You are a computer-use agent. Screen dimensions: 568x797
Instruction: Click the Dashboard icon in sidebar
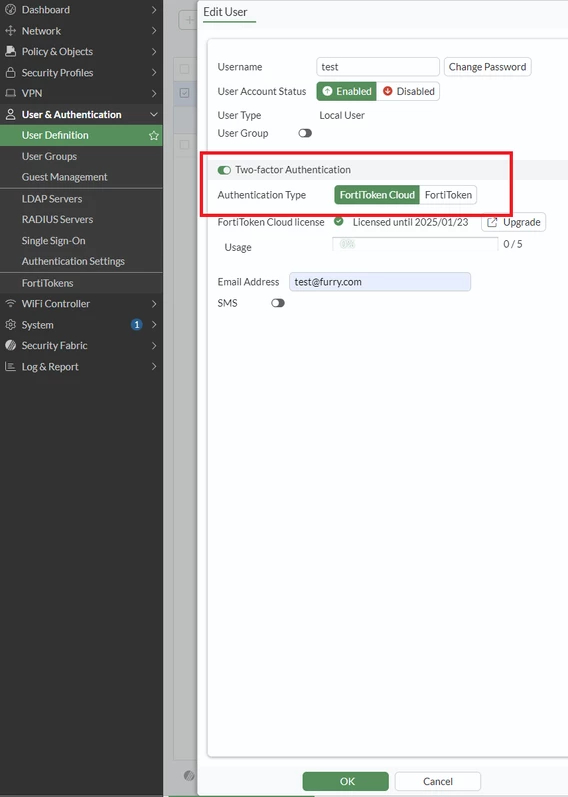tap(10, 10)
